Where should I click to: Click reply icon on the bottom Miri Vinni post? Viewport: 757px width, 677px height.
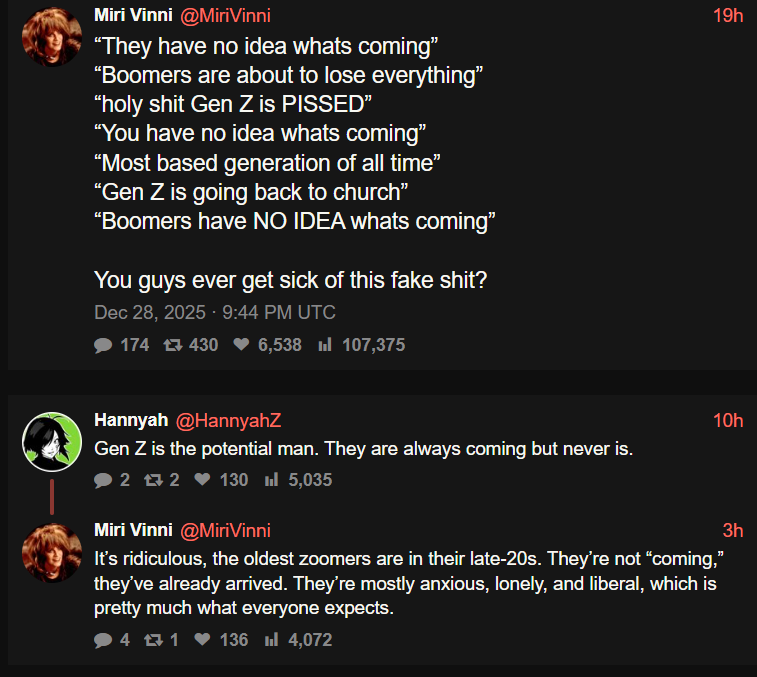(x=102, y=639)
